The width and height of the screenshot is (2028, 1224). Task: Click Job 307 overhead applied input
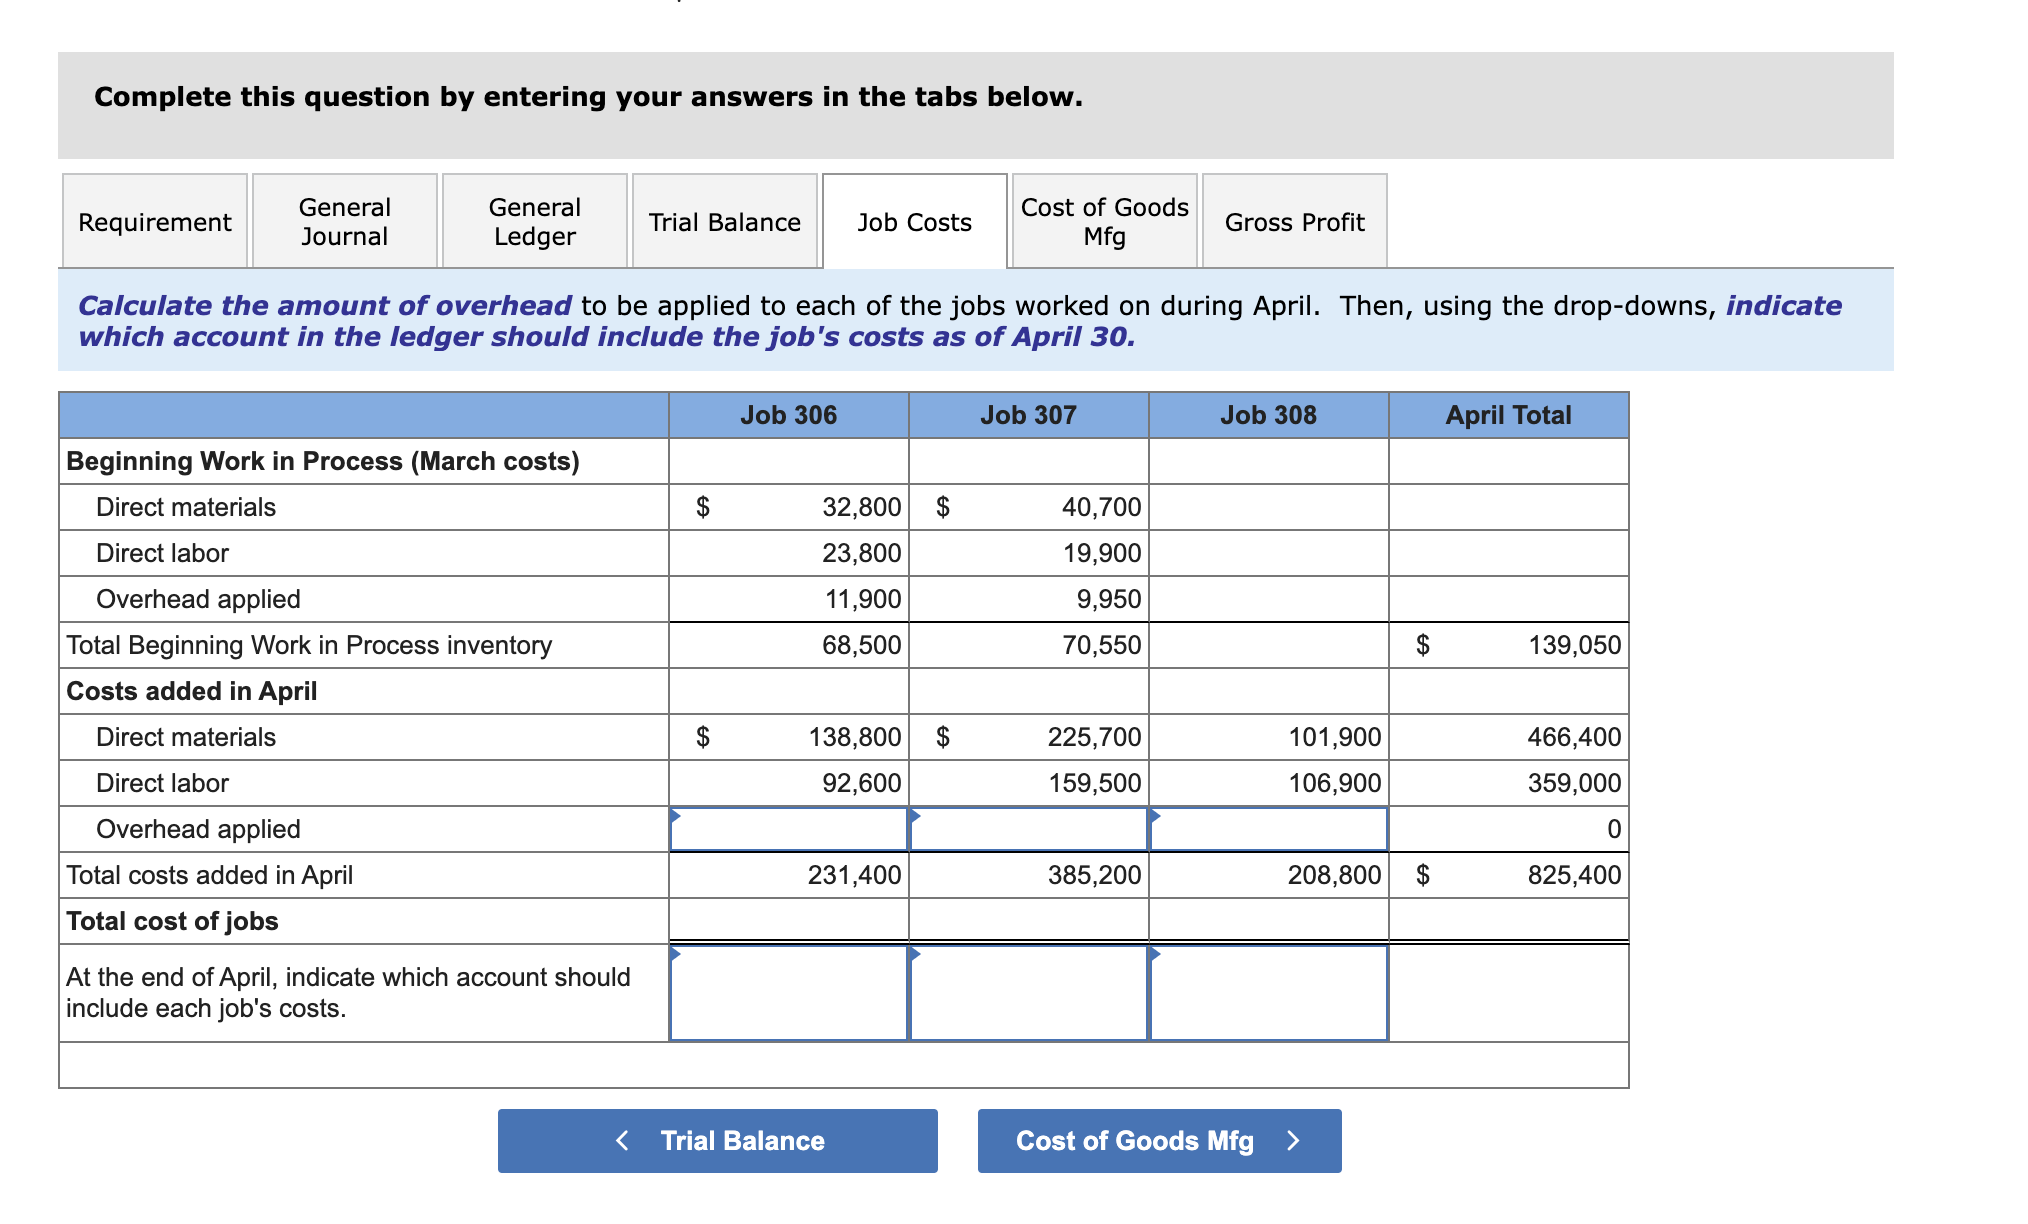[x=1029, y=829]
